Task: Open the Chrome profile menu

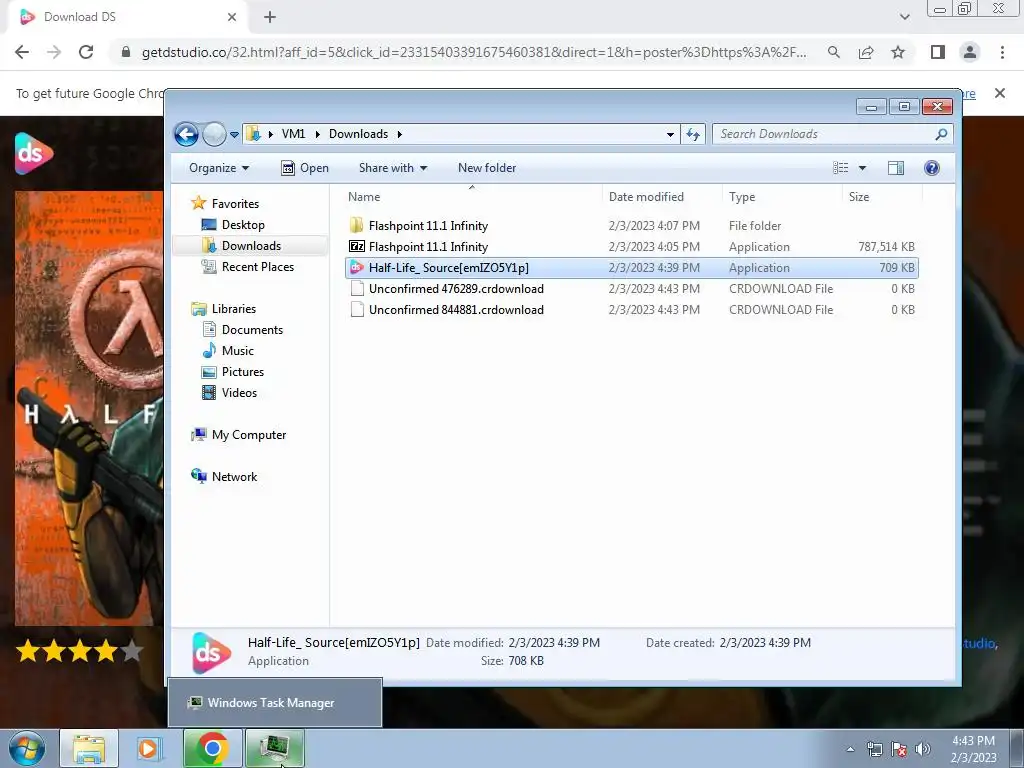Action: click(x=970, y=52)
